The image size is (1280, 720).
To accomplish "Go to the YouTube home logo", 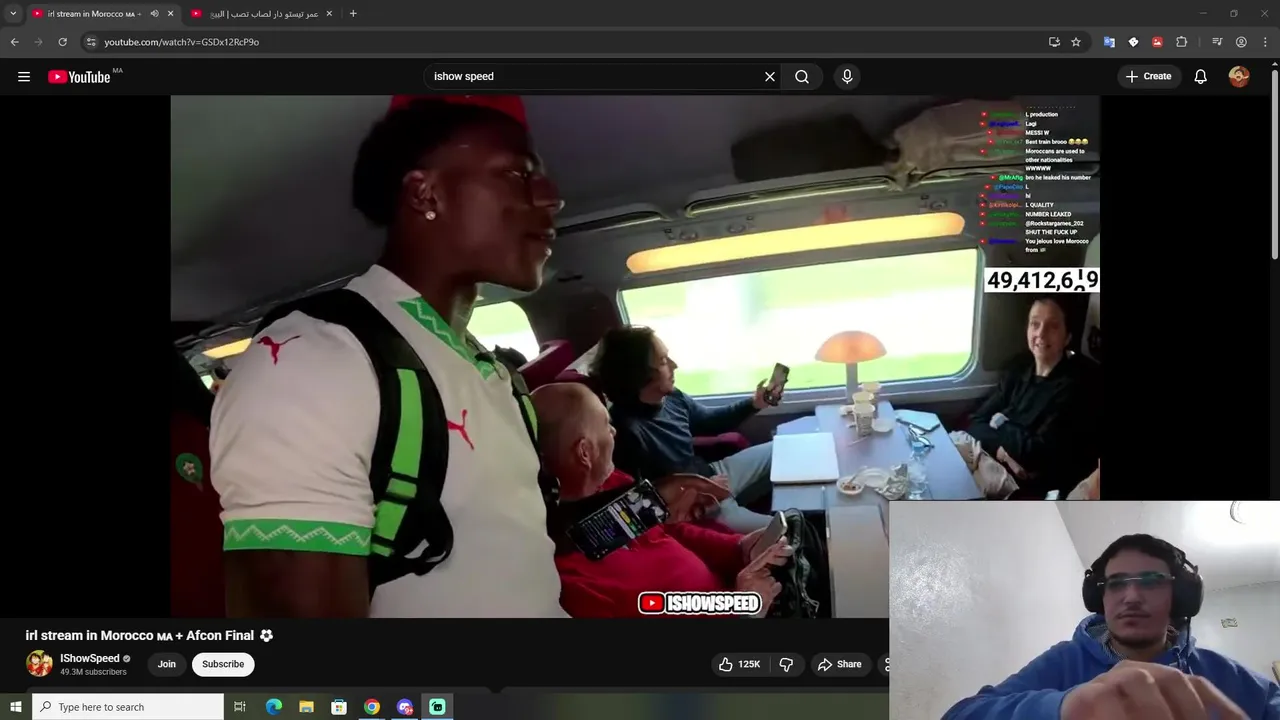I will [79, 77].
